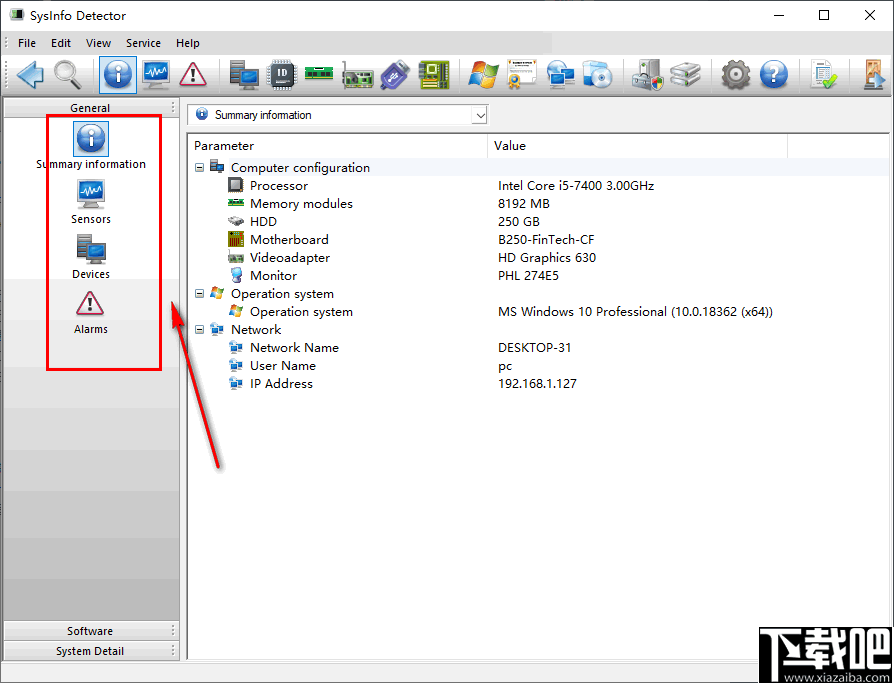Open Alarms warning triangle in toolbar

(193, 75)
